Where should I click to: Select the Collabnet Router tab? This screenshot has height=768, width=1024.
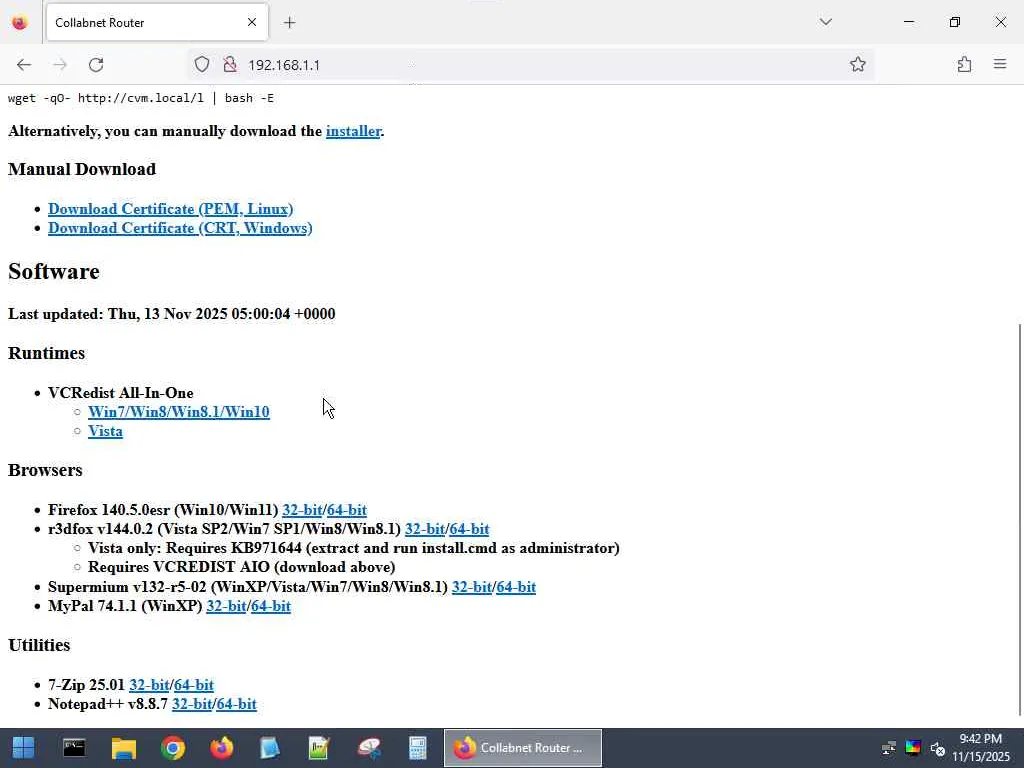click(x=157, y=22)
